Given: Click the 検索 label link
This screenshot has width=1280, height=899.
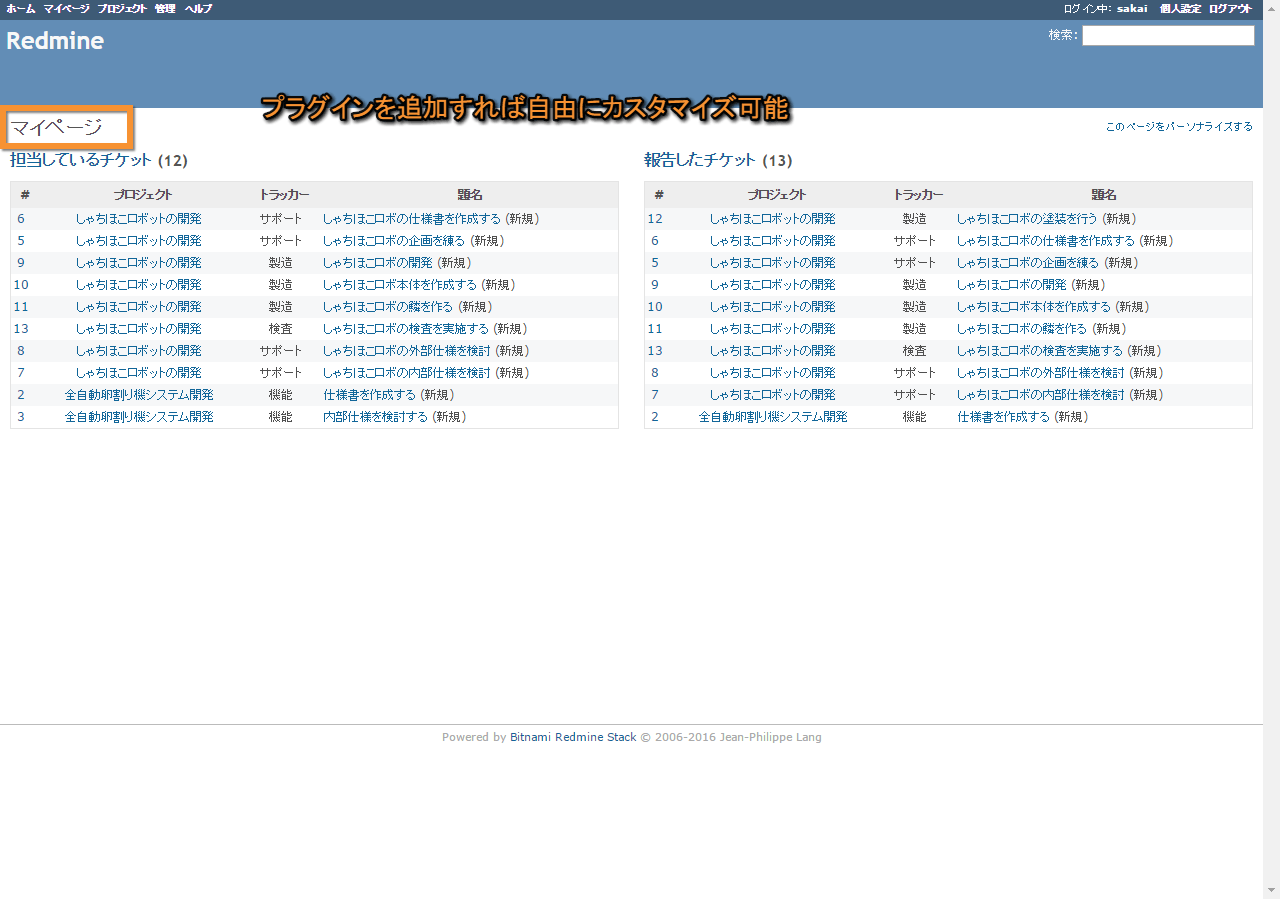Looking at the screenshot, I should click(1061, 35).
